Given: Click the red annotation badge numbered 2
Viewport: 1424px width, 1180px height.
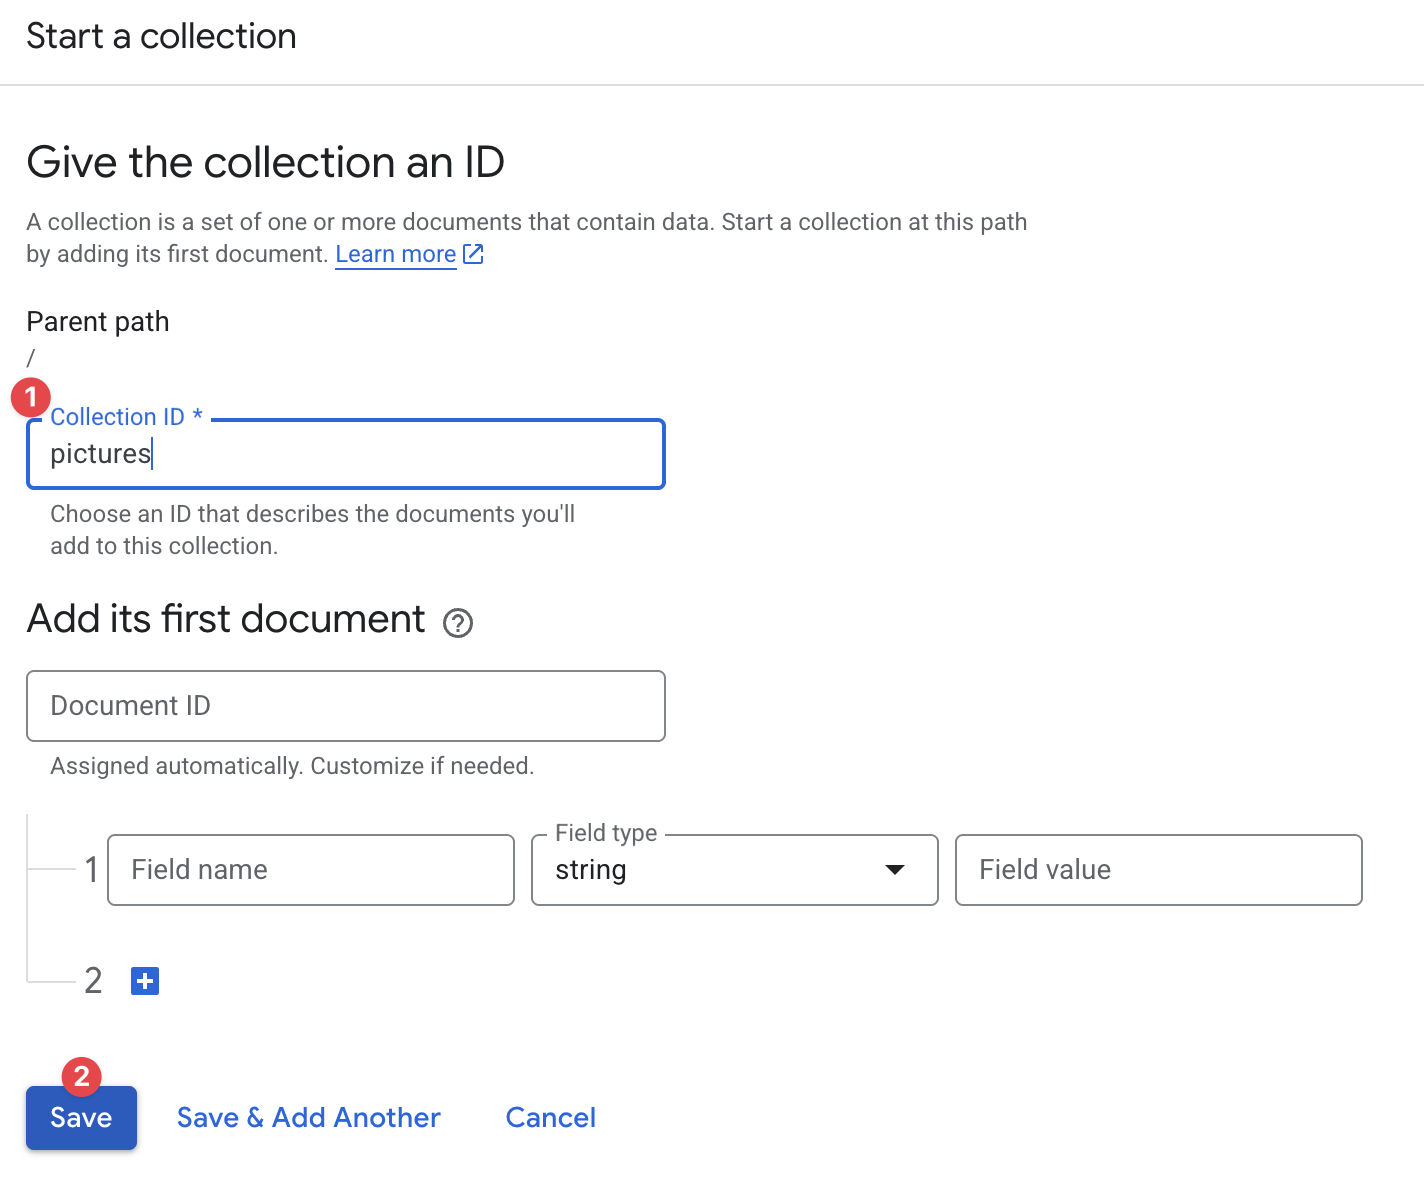Looking at the screenshot, I should point(82,1076).
